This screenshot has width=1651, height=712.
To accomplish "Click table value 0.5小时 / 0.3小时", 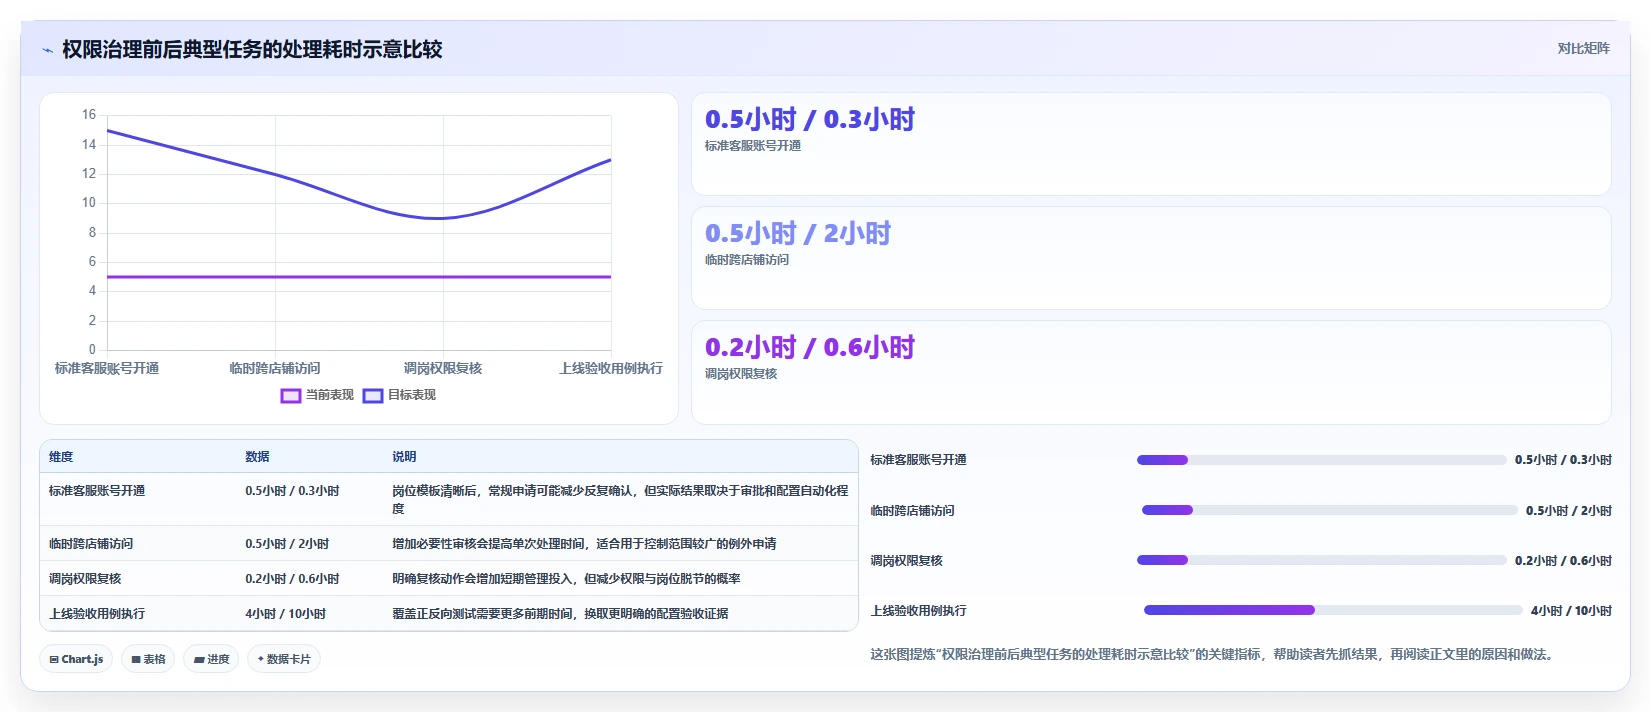I will (292, 491).
